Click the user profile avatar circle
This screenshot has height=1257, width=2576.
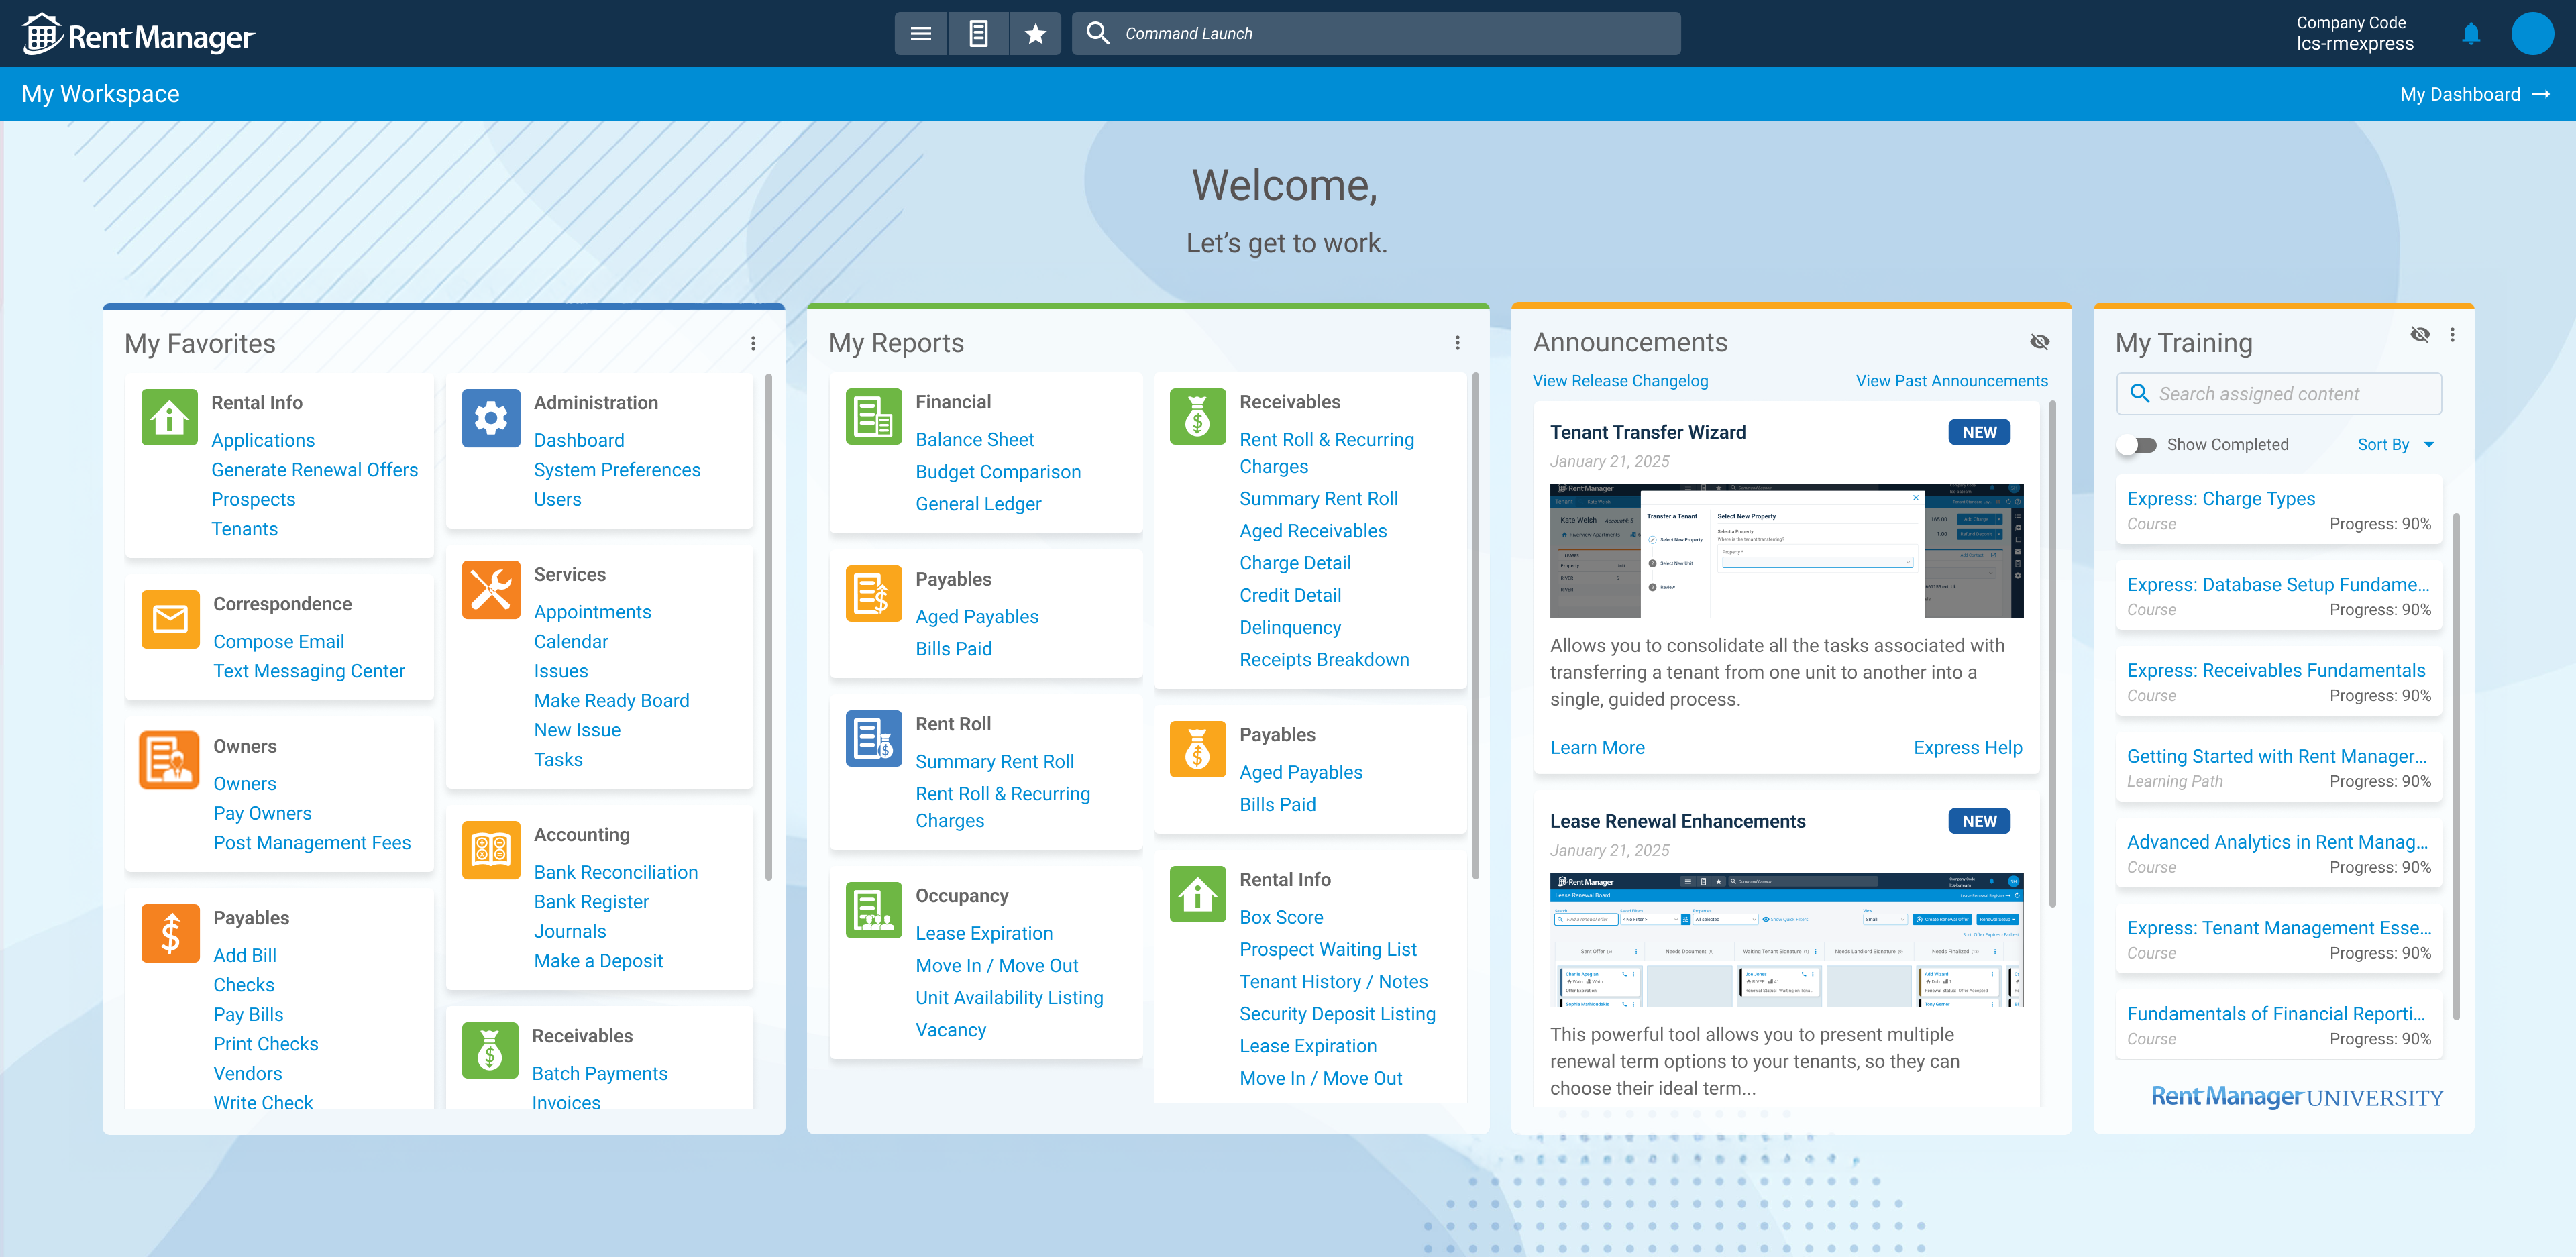[x=2532, y=34]
